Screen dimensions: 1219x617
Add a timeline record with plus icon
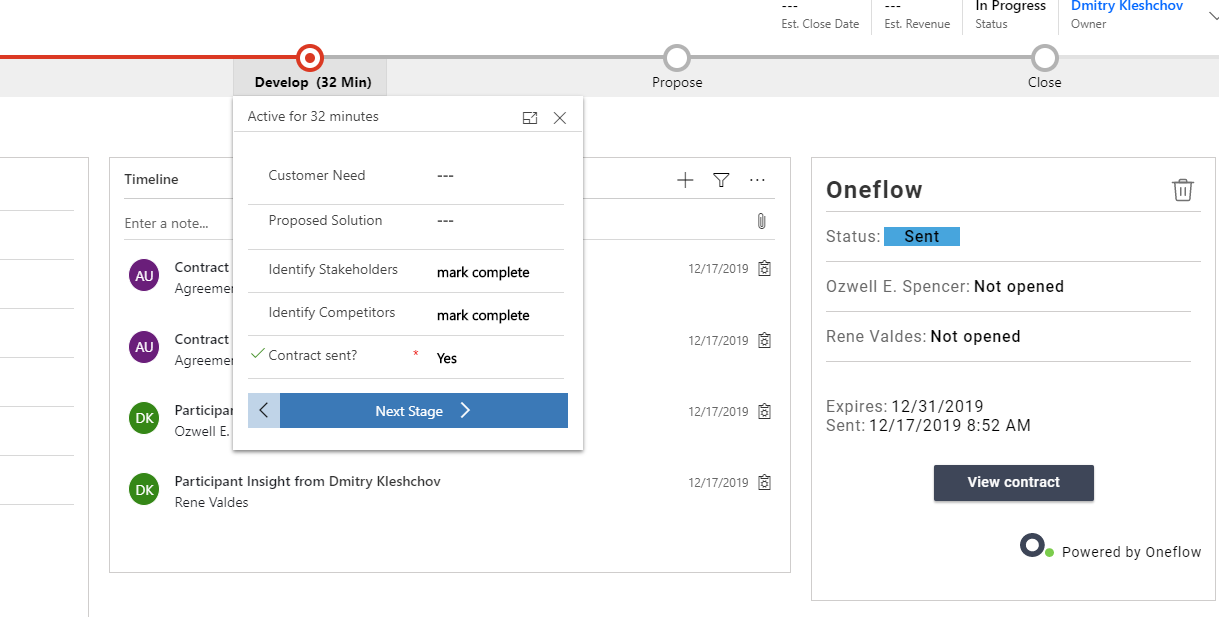pos(685,180)
